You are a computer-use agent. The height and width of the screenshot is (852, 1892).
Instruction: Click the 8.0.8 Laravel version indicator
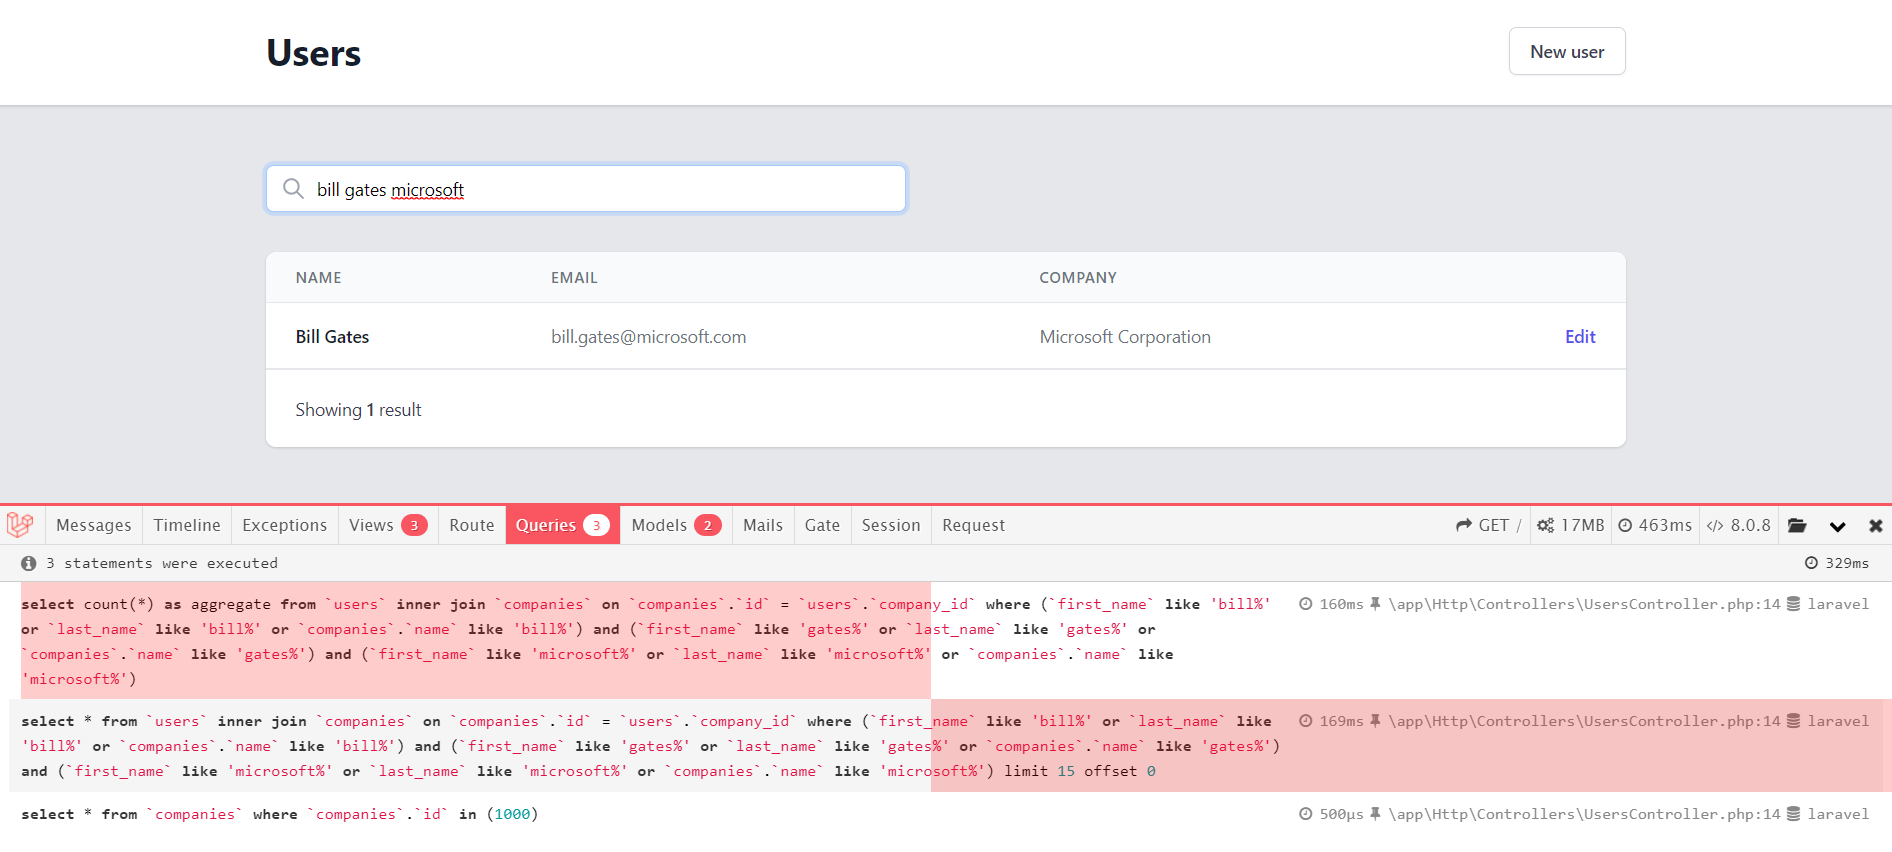point(1738,525)
